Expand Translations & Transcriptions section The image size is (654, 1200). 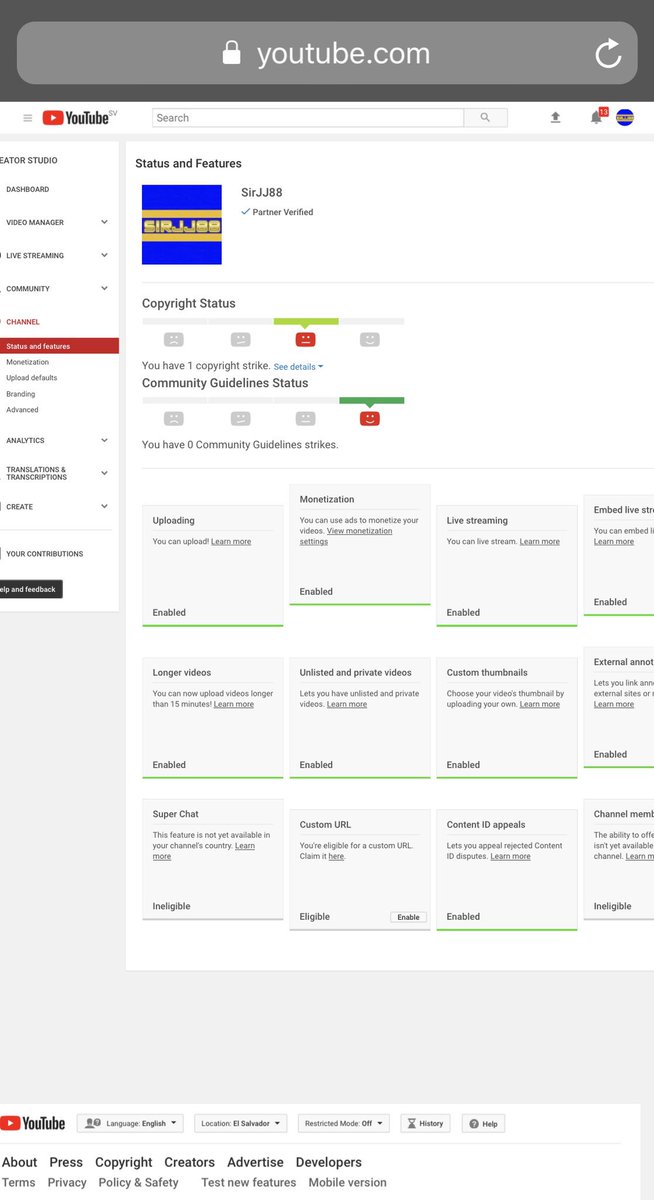tap(104, 473)
